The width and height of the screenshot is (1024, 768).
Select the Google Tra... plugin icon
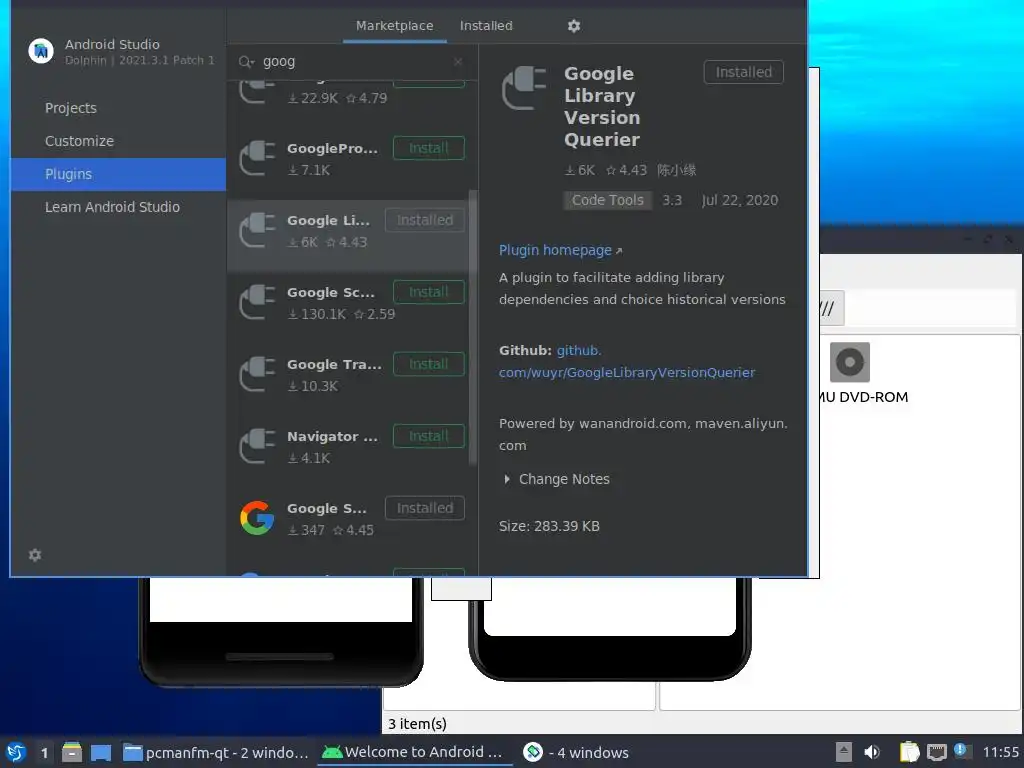257,374
